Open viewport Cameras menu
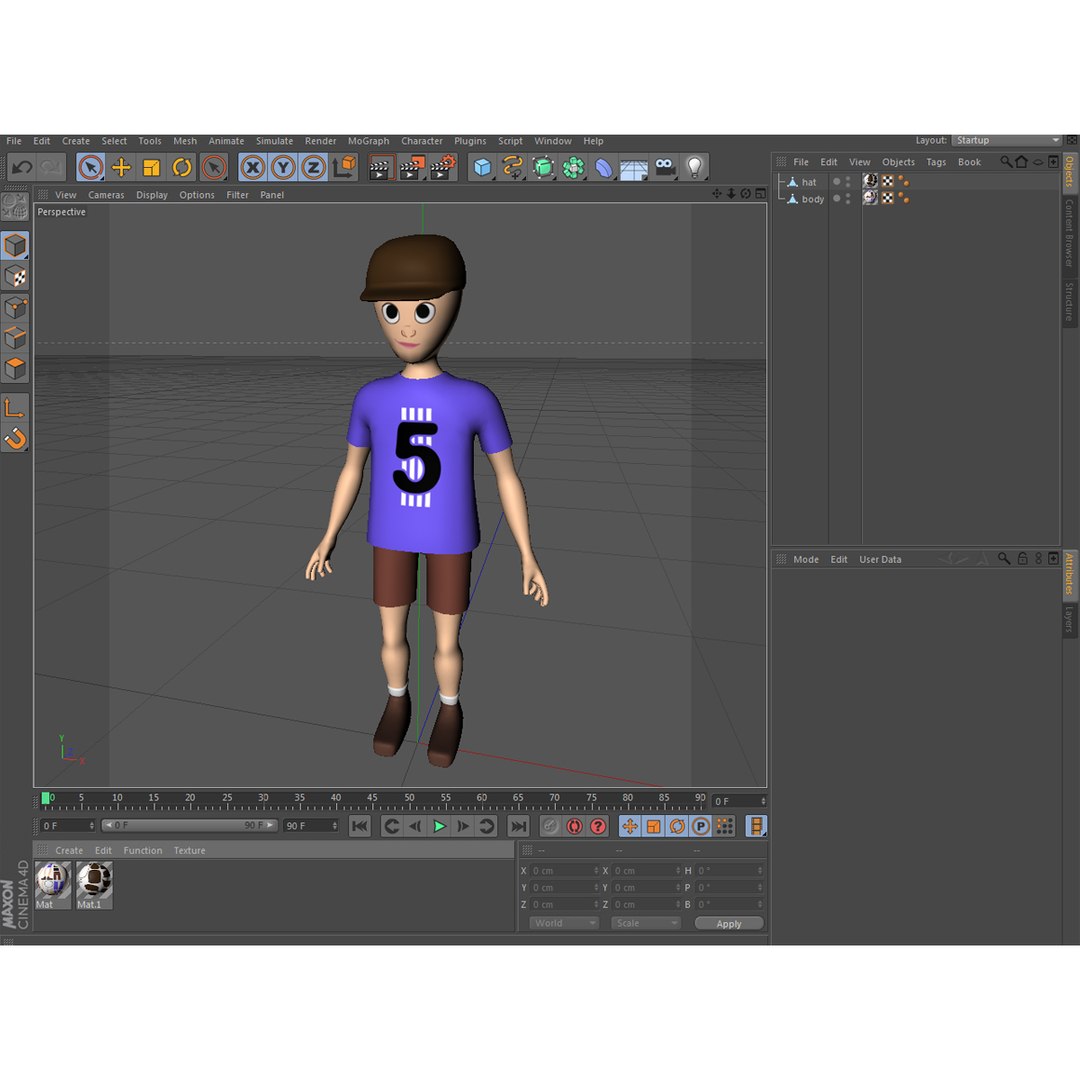Image resolution: width=1080 pixels, height=1080 pixels. coord(106,195)
